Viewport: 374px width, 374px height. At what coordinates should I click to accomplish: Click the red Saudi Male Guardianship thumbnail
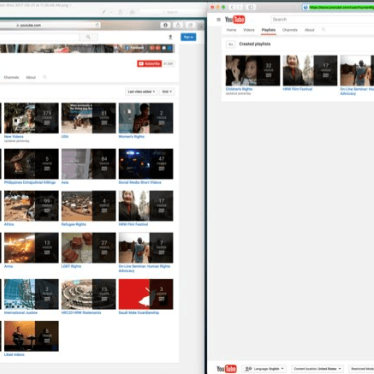click(146, 294)
